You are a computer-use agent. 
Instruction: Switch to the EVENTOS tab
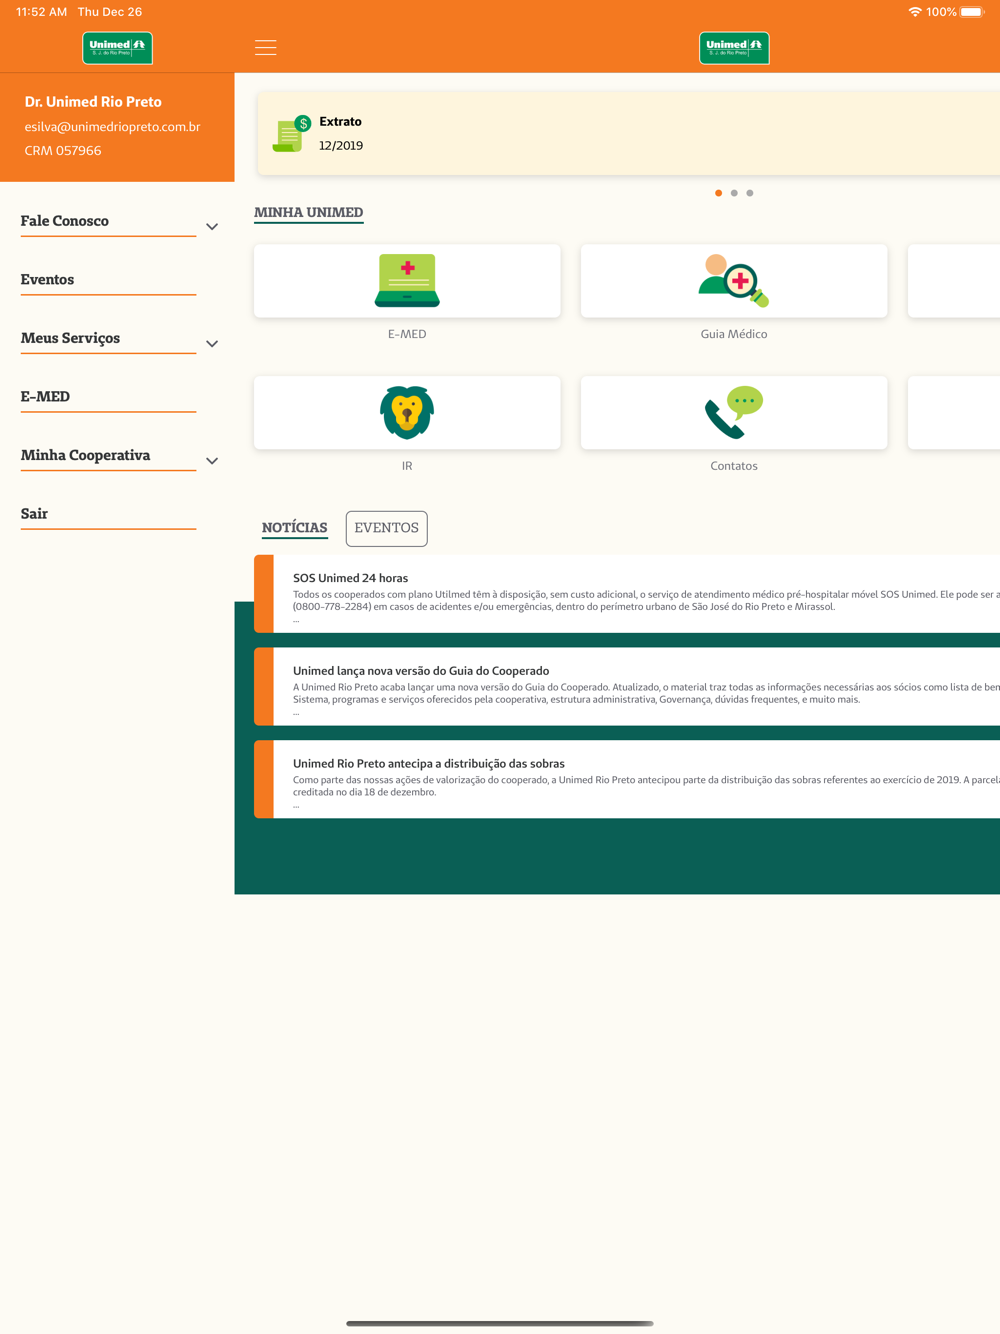387,528
